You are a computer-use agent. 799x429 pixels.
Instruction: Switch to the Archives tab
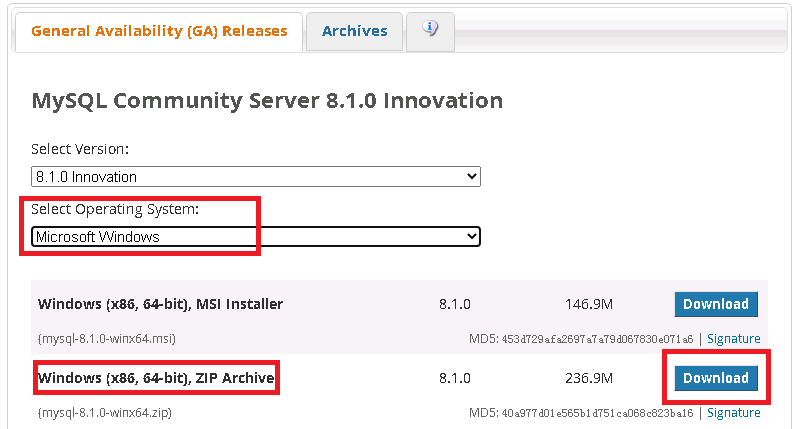coord(354,31)
